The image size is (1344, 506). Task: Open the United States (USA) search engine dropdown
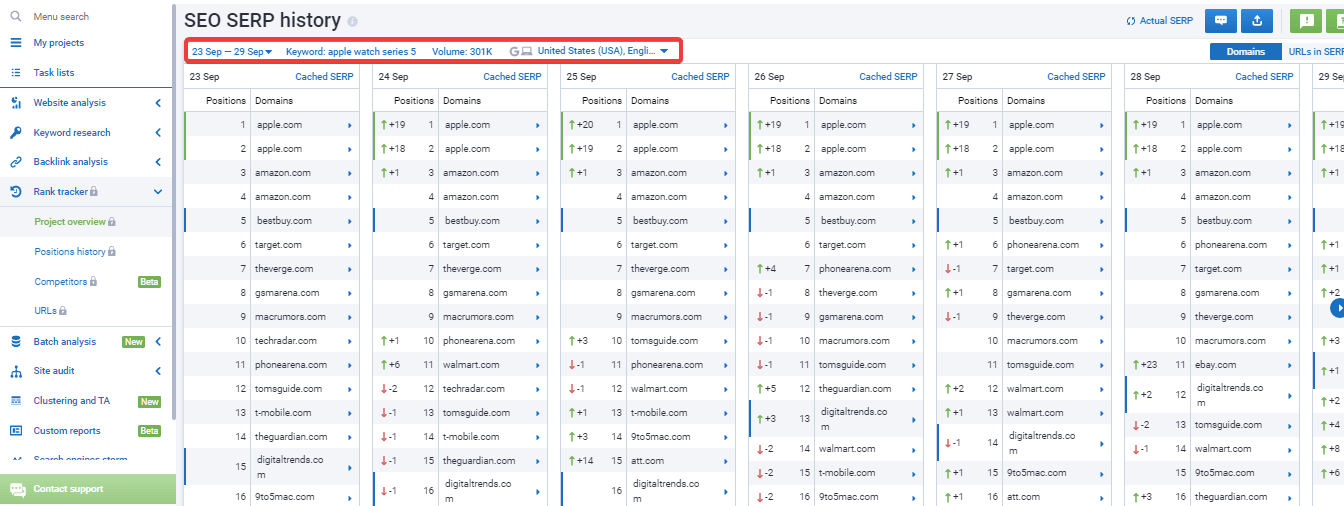603,51
